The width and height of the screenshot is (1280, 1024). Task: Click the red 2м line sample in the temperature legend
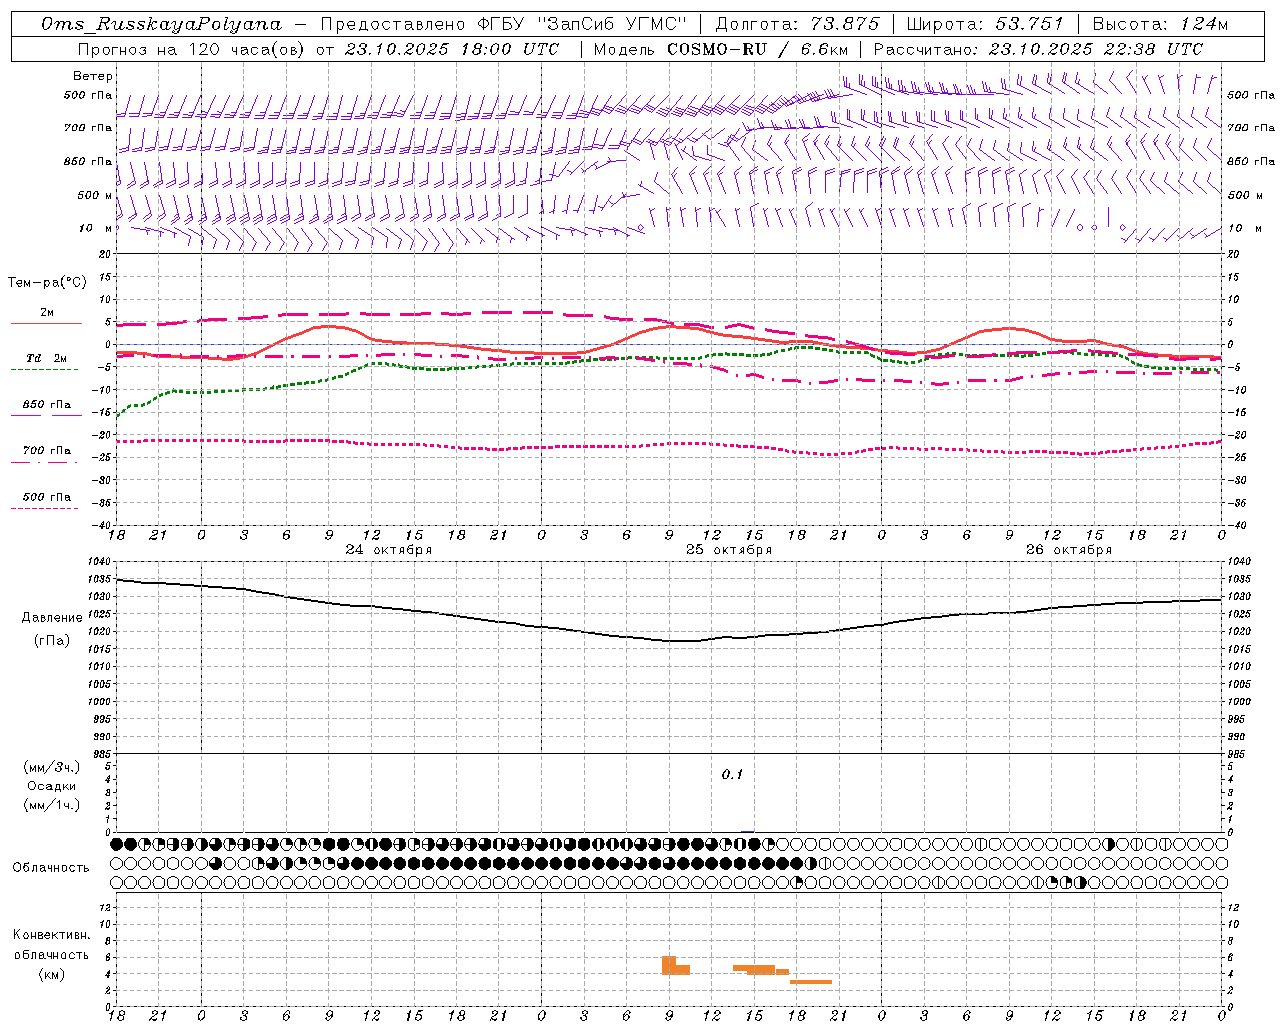(46, 323)
